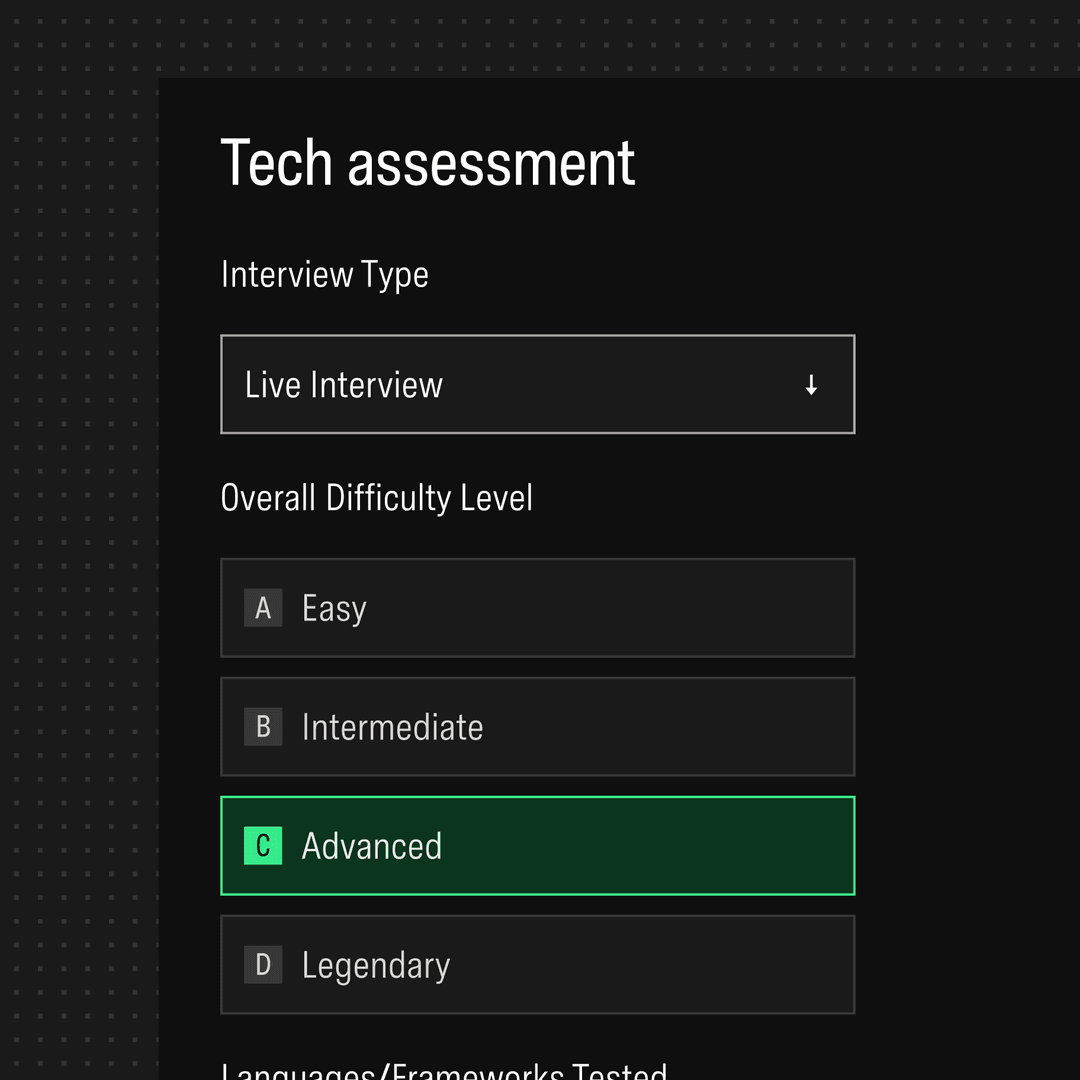Click the Tech assessment heading
Screen dimensions: 1080x1080
tap(428, 163)
